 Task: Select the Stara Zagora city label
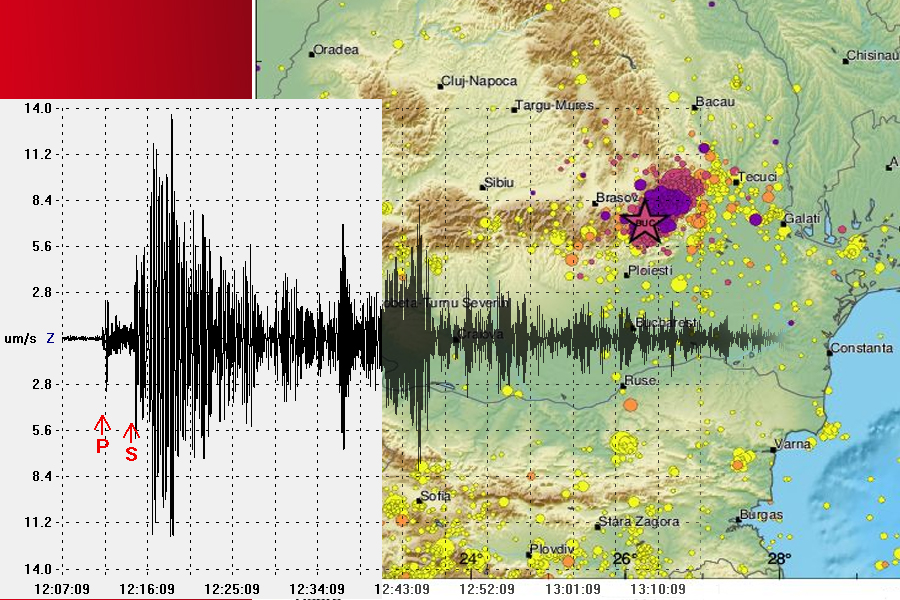641,522
